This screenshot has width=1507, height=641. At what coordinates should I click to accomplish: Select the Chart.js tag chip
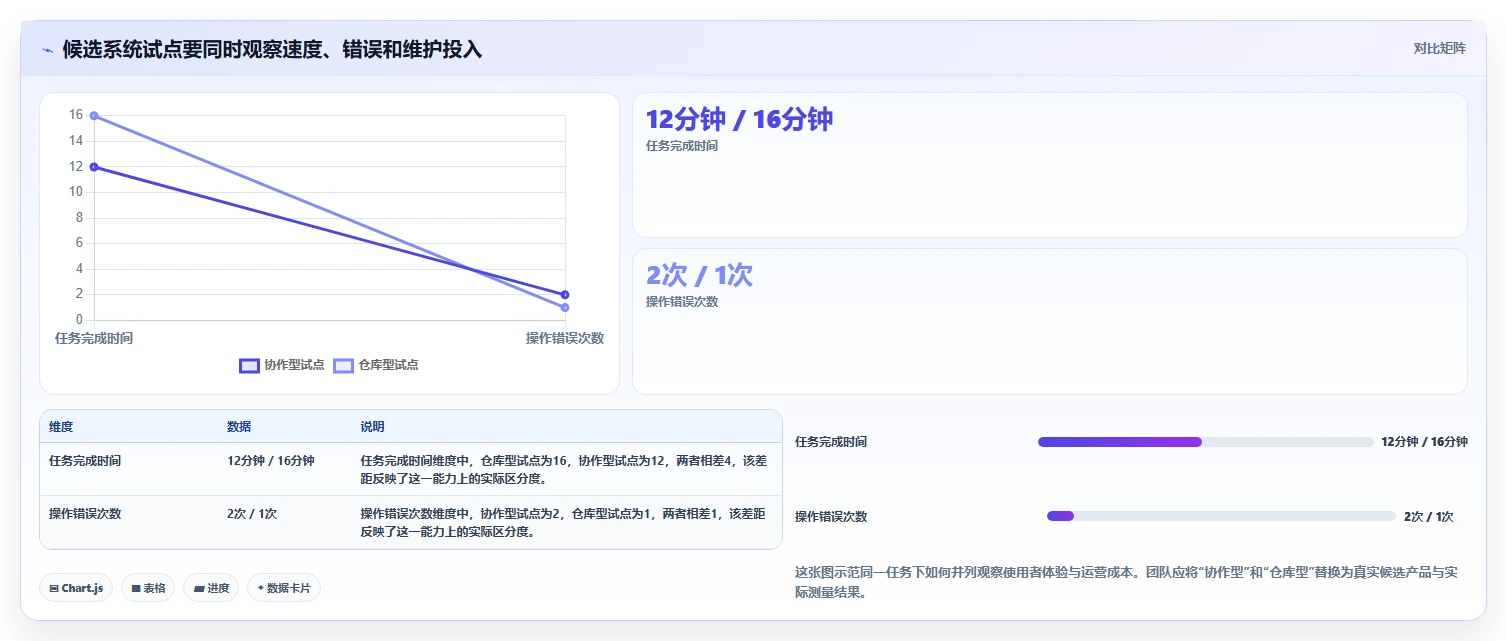point(76,588)
